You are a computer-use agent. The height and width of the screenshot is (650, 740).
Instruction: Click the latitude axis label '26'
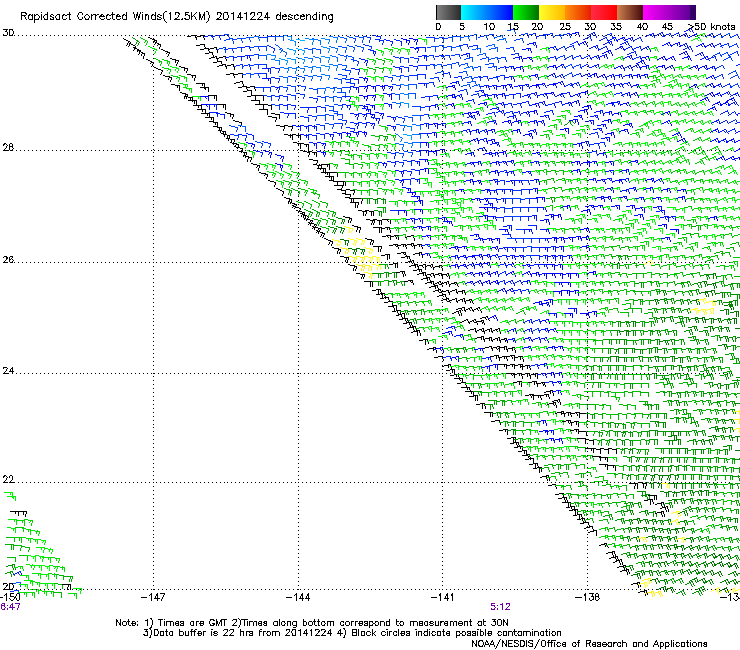click(8, 260)
